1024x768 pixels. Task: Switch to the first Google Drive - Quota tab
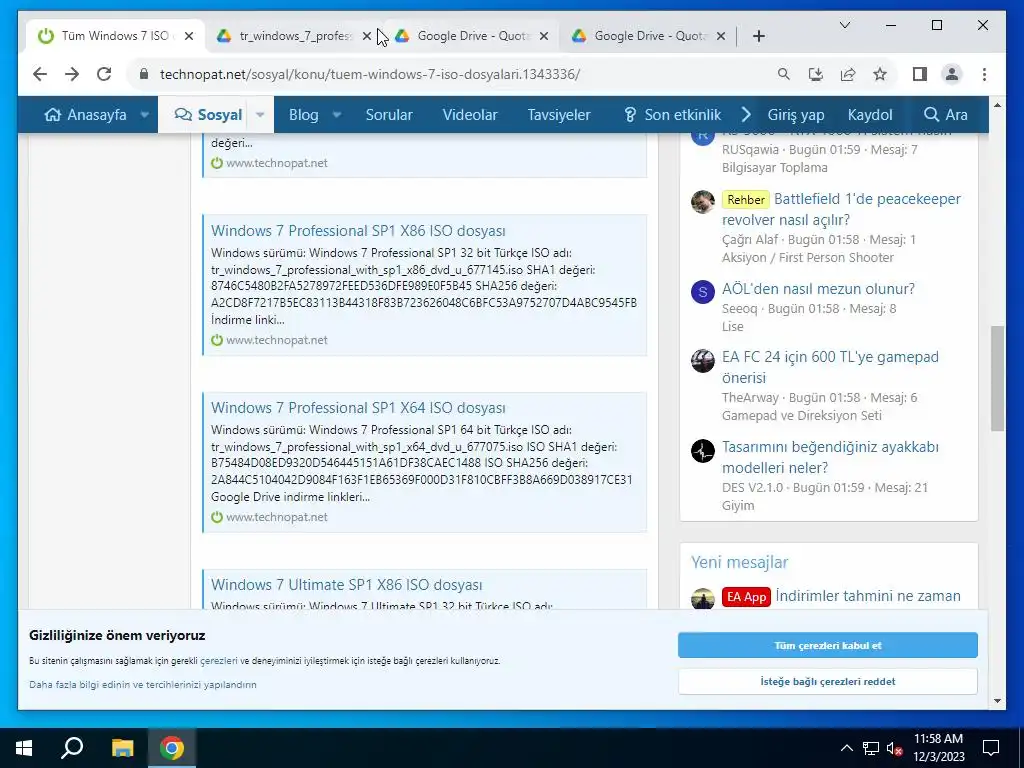(x=473, y=36)
